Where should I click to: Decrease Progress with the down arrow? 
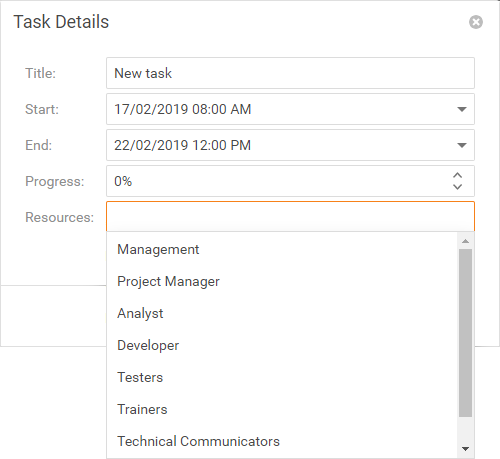(458, 187)
